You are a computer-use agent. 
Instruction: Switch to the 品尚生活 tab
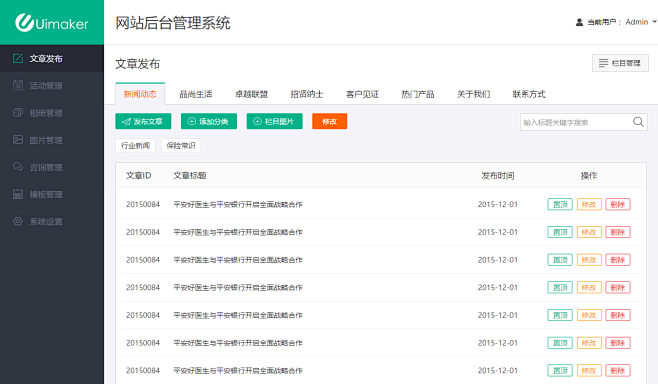[196, 94]
